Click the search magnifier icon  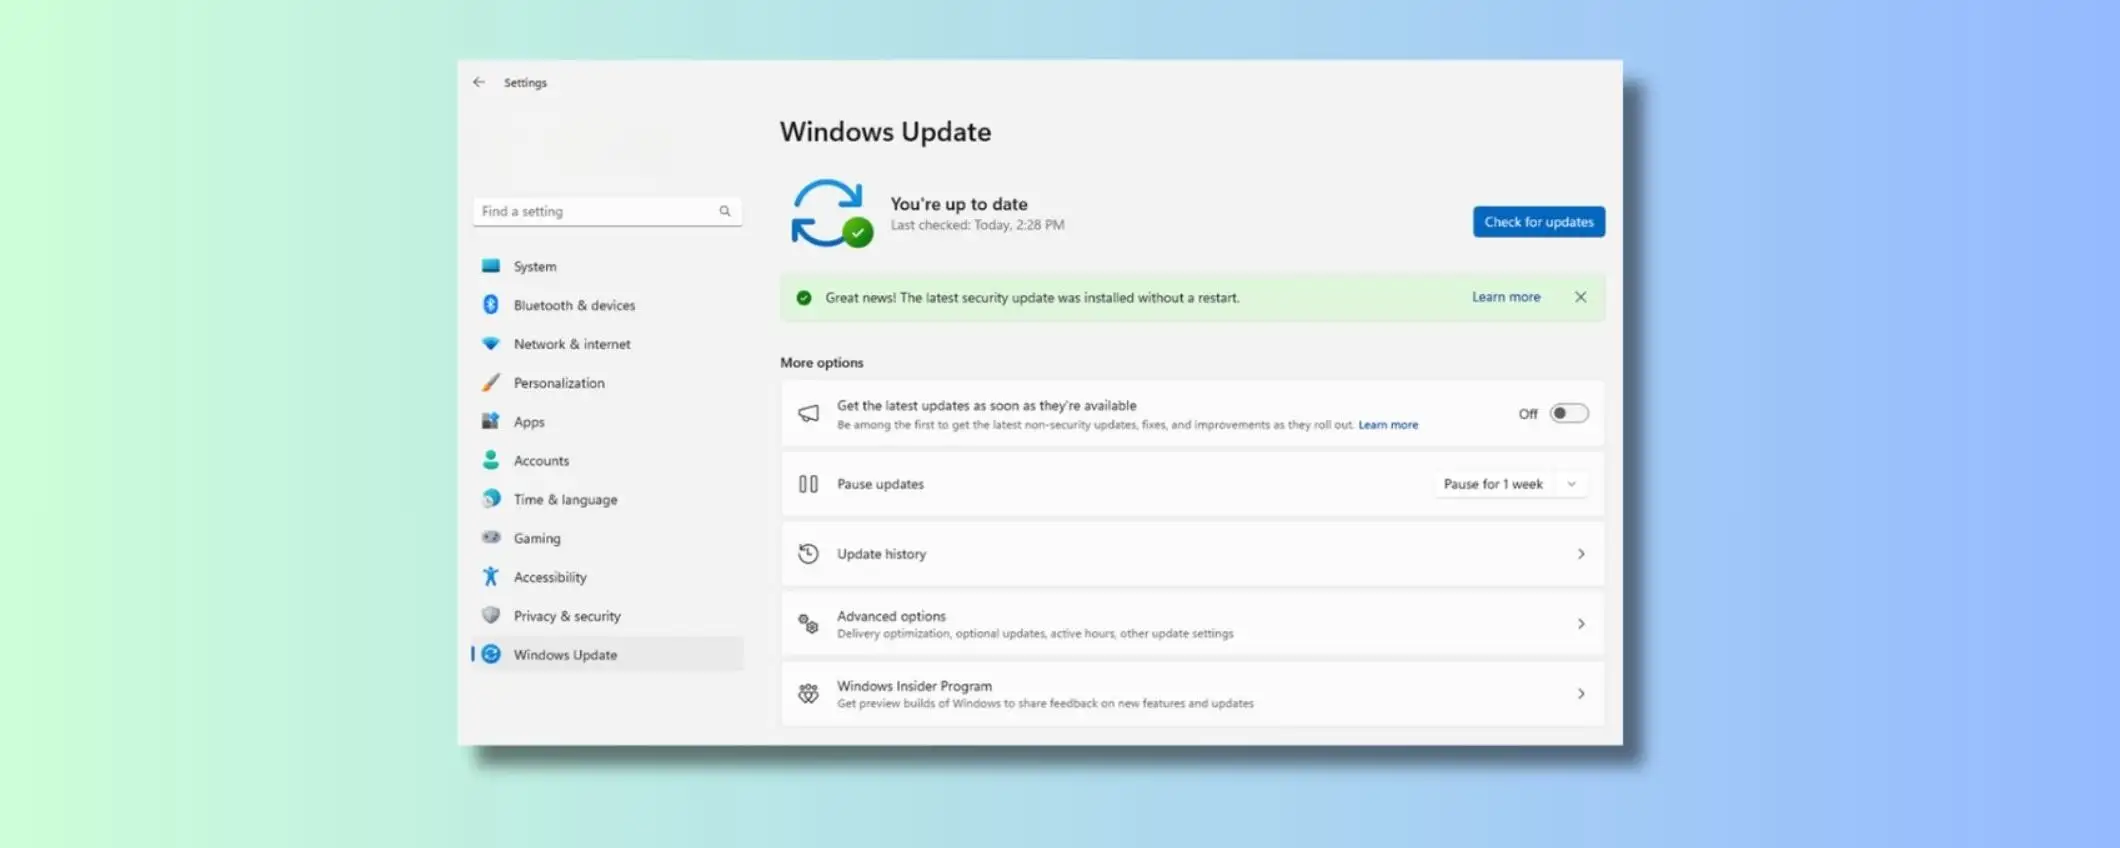coord(725,211)
